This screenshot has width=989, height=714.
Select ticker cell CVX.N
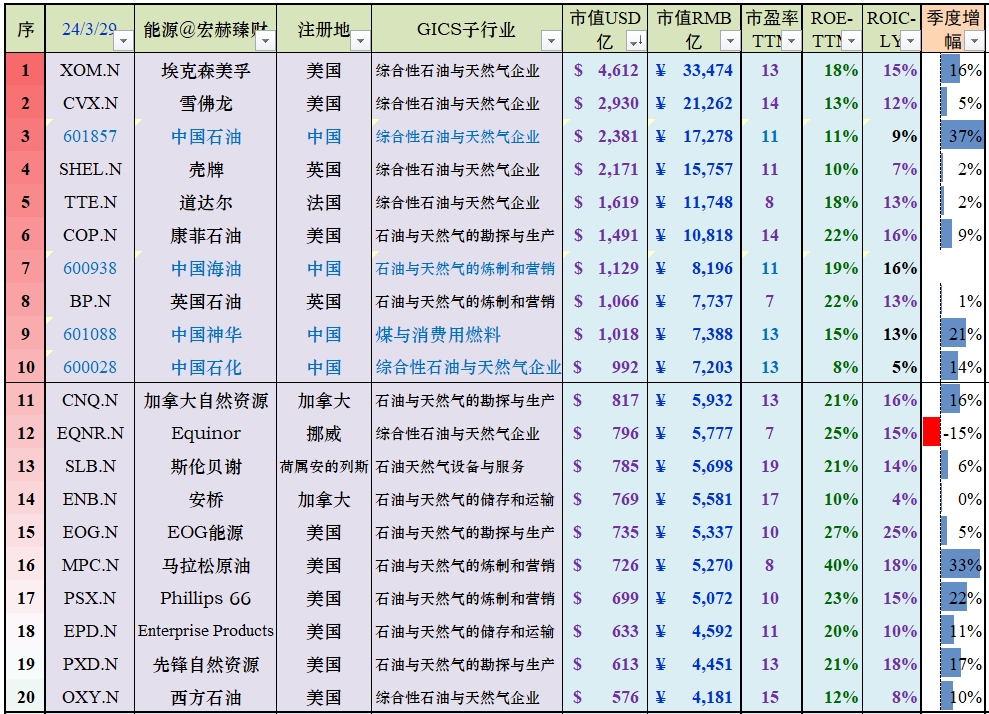coord(90,103)
